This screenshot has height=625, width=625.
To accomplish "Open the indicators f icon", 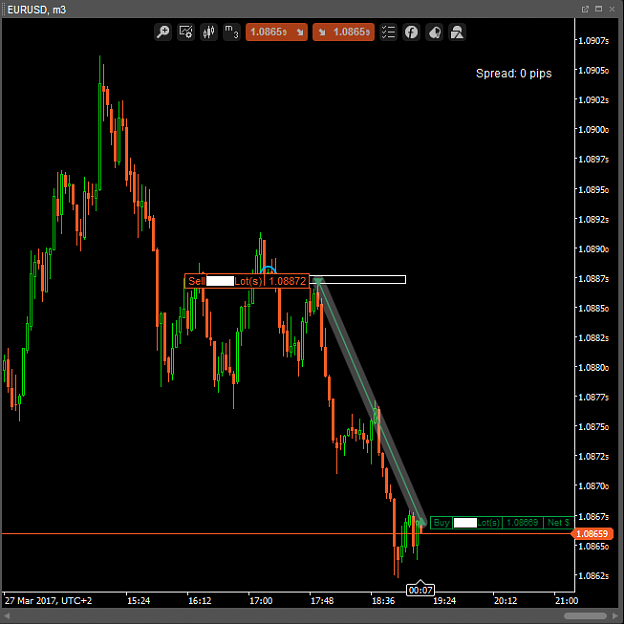I will click(x=411, y=32).
